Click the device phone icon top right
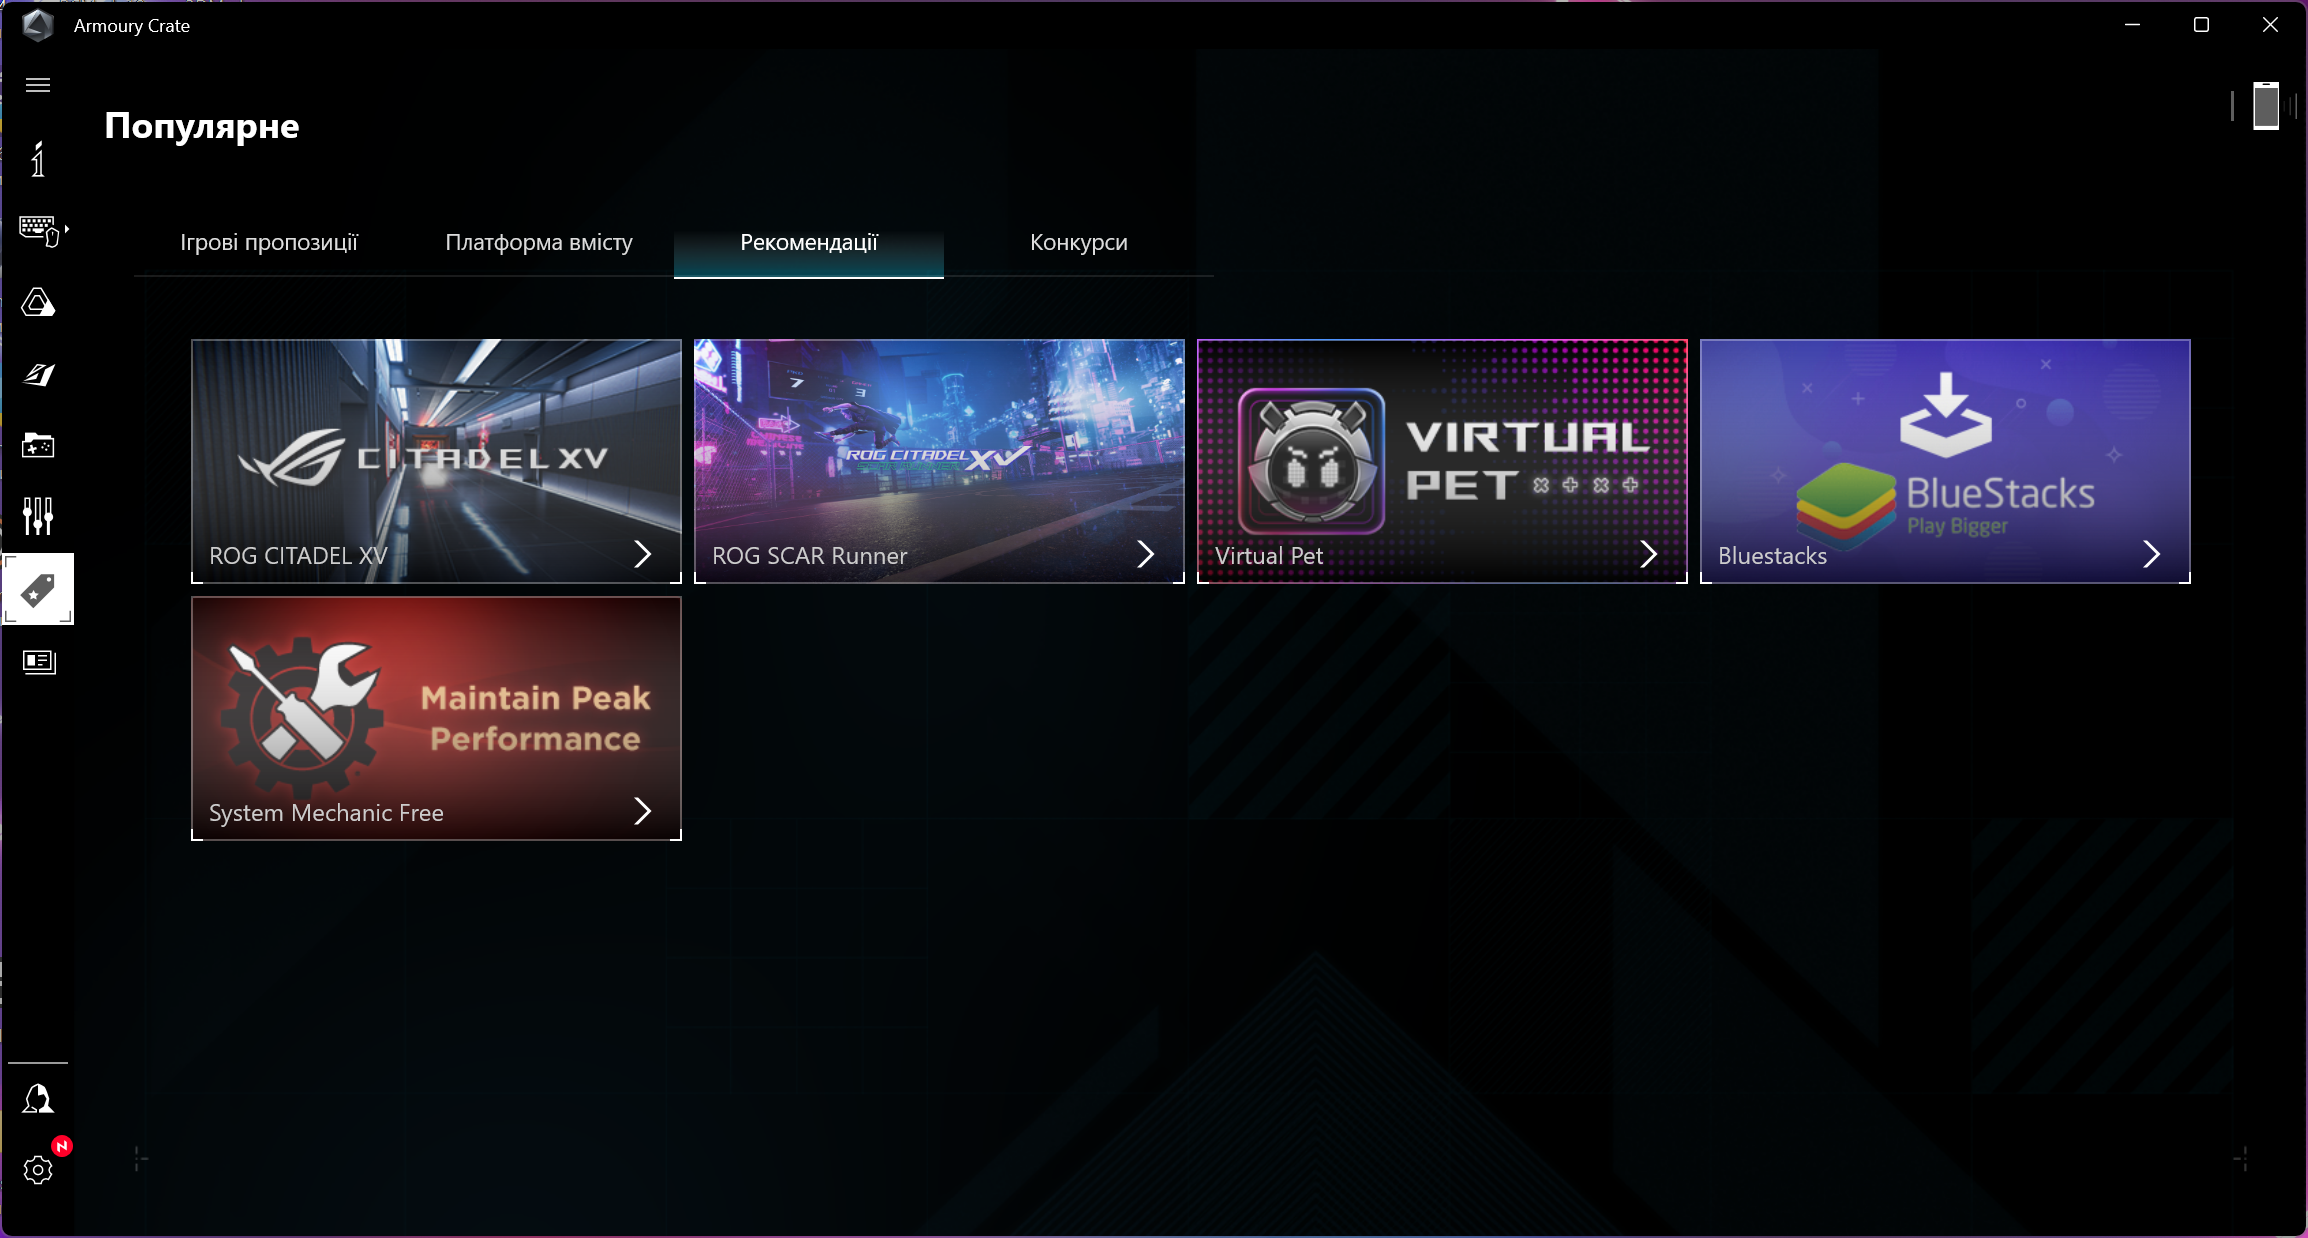Image resolution: width=2308 pixels, height=1238 pixels. 2266,105
